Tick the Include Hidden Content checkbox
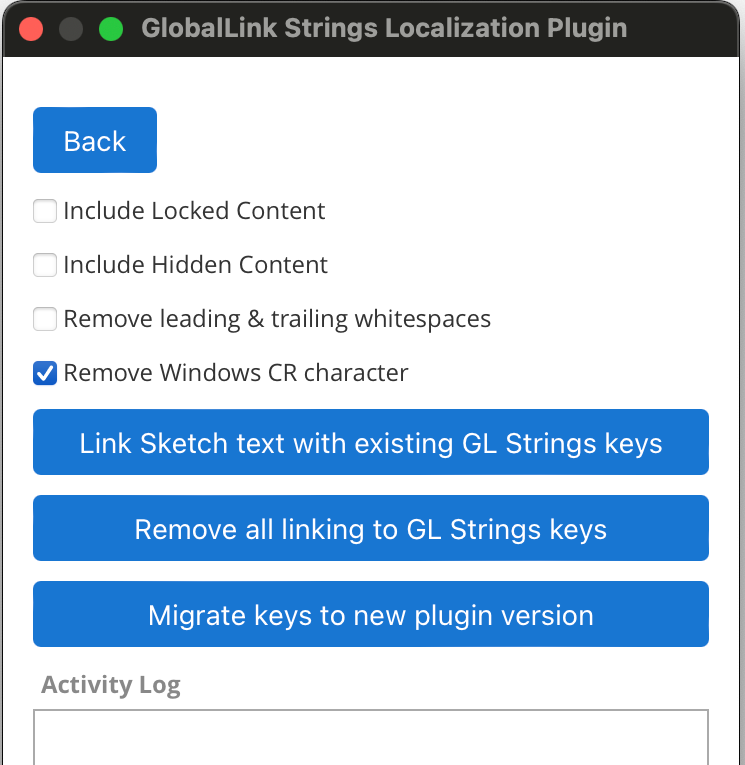This screenshot has width=745, height=765. (45, 265)
